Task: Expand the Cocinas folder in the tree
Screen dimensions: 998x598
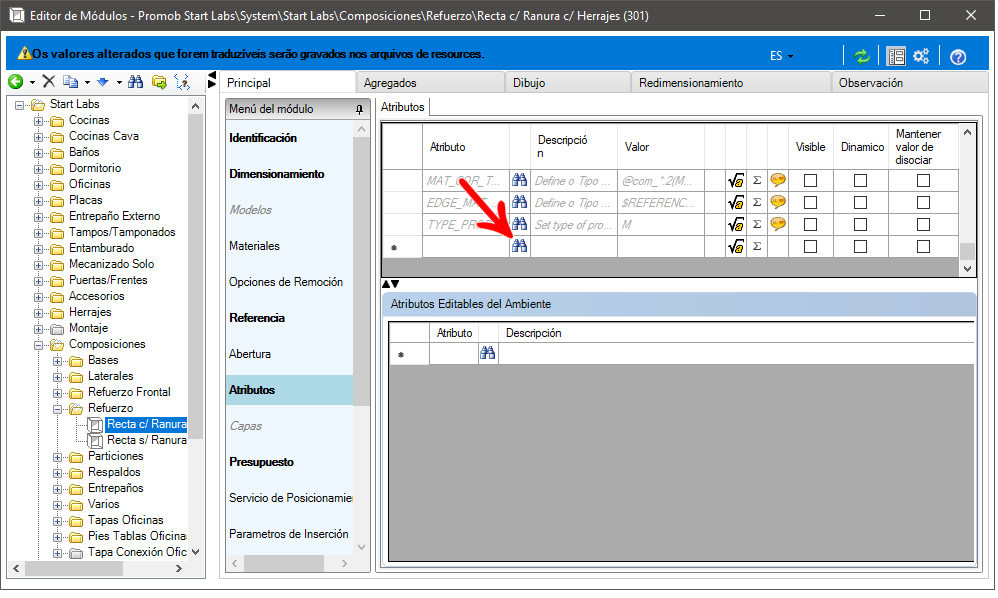Action: click(x=39, y=121)
